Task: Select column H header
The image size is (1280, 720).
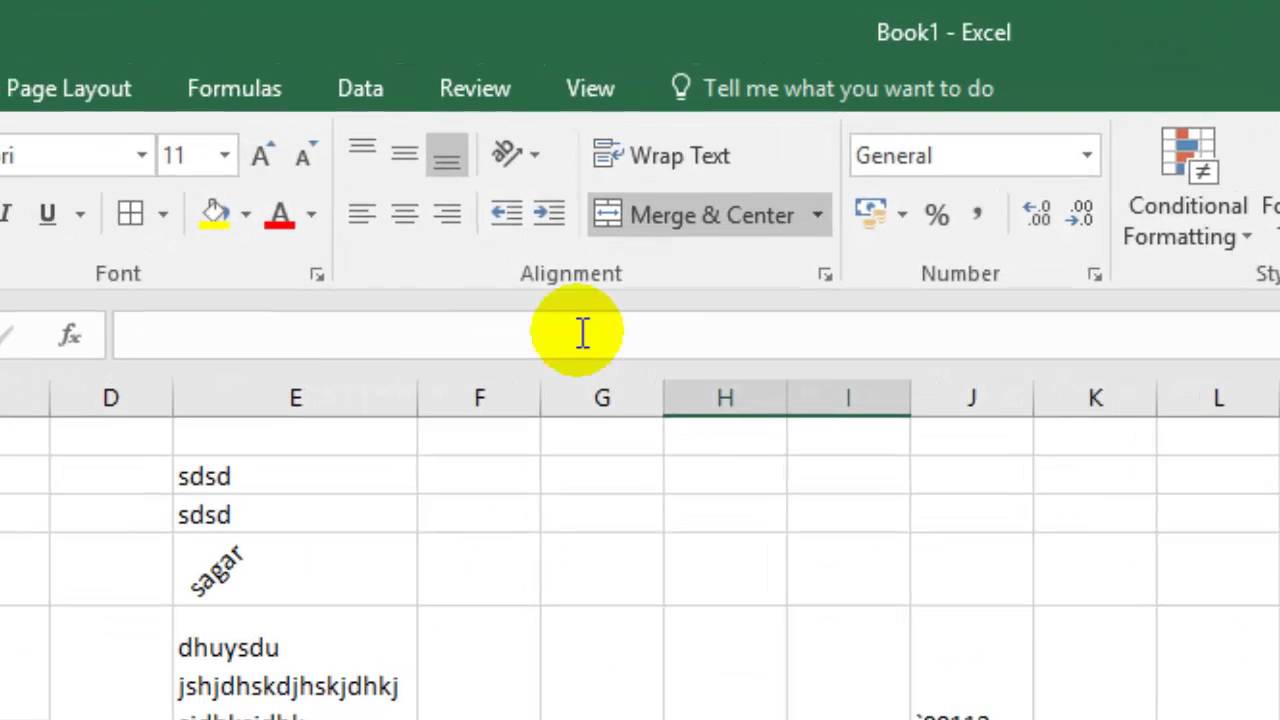Action: [725, 398]
